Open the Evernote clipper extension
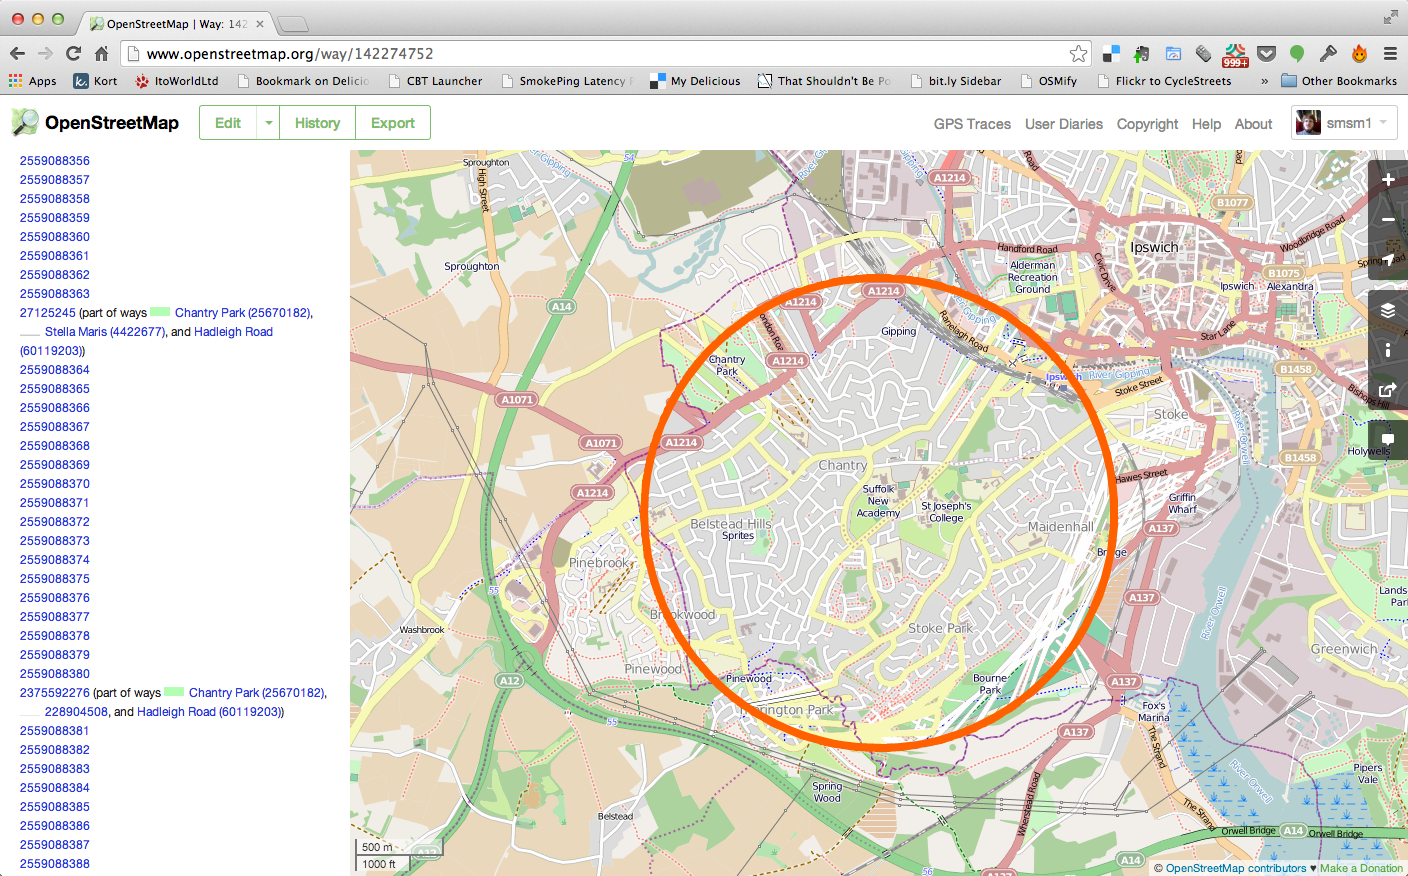 pos(1142,53)
